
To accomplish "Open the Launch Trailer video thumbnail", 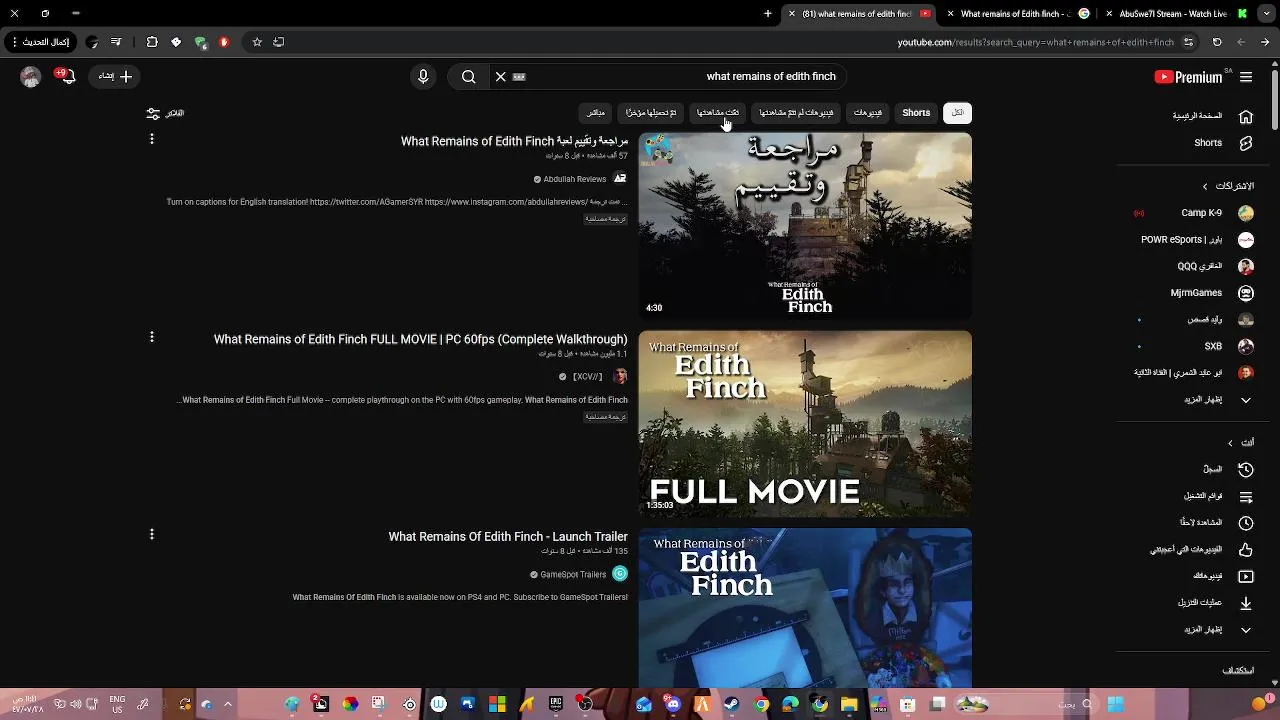I will 805,608.
